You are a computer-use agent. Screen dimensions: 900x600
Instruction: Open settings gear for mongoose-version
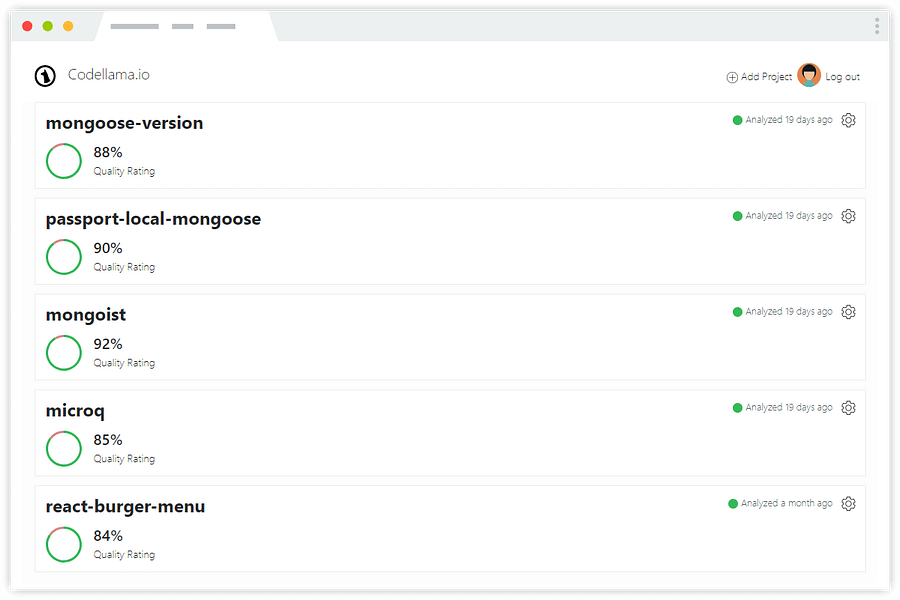pos(848,120)
